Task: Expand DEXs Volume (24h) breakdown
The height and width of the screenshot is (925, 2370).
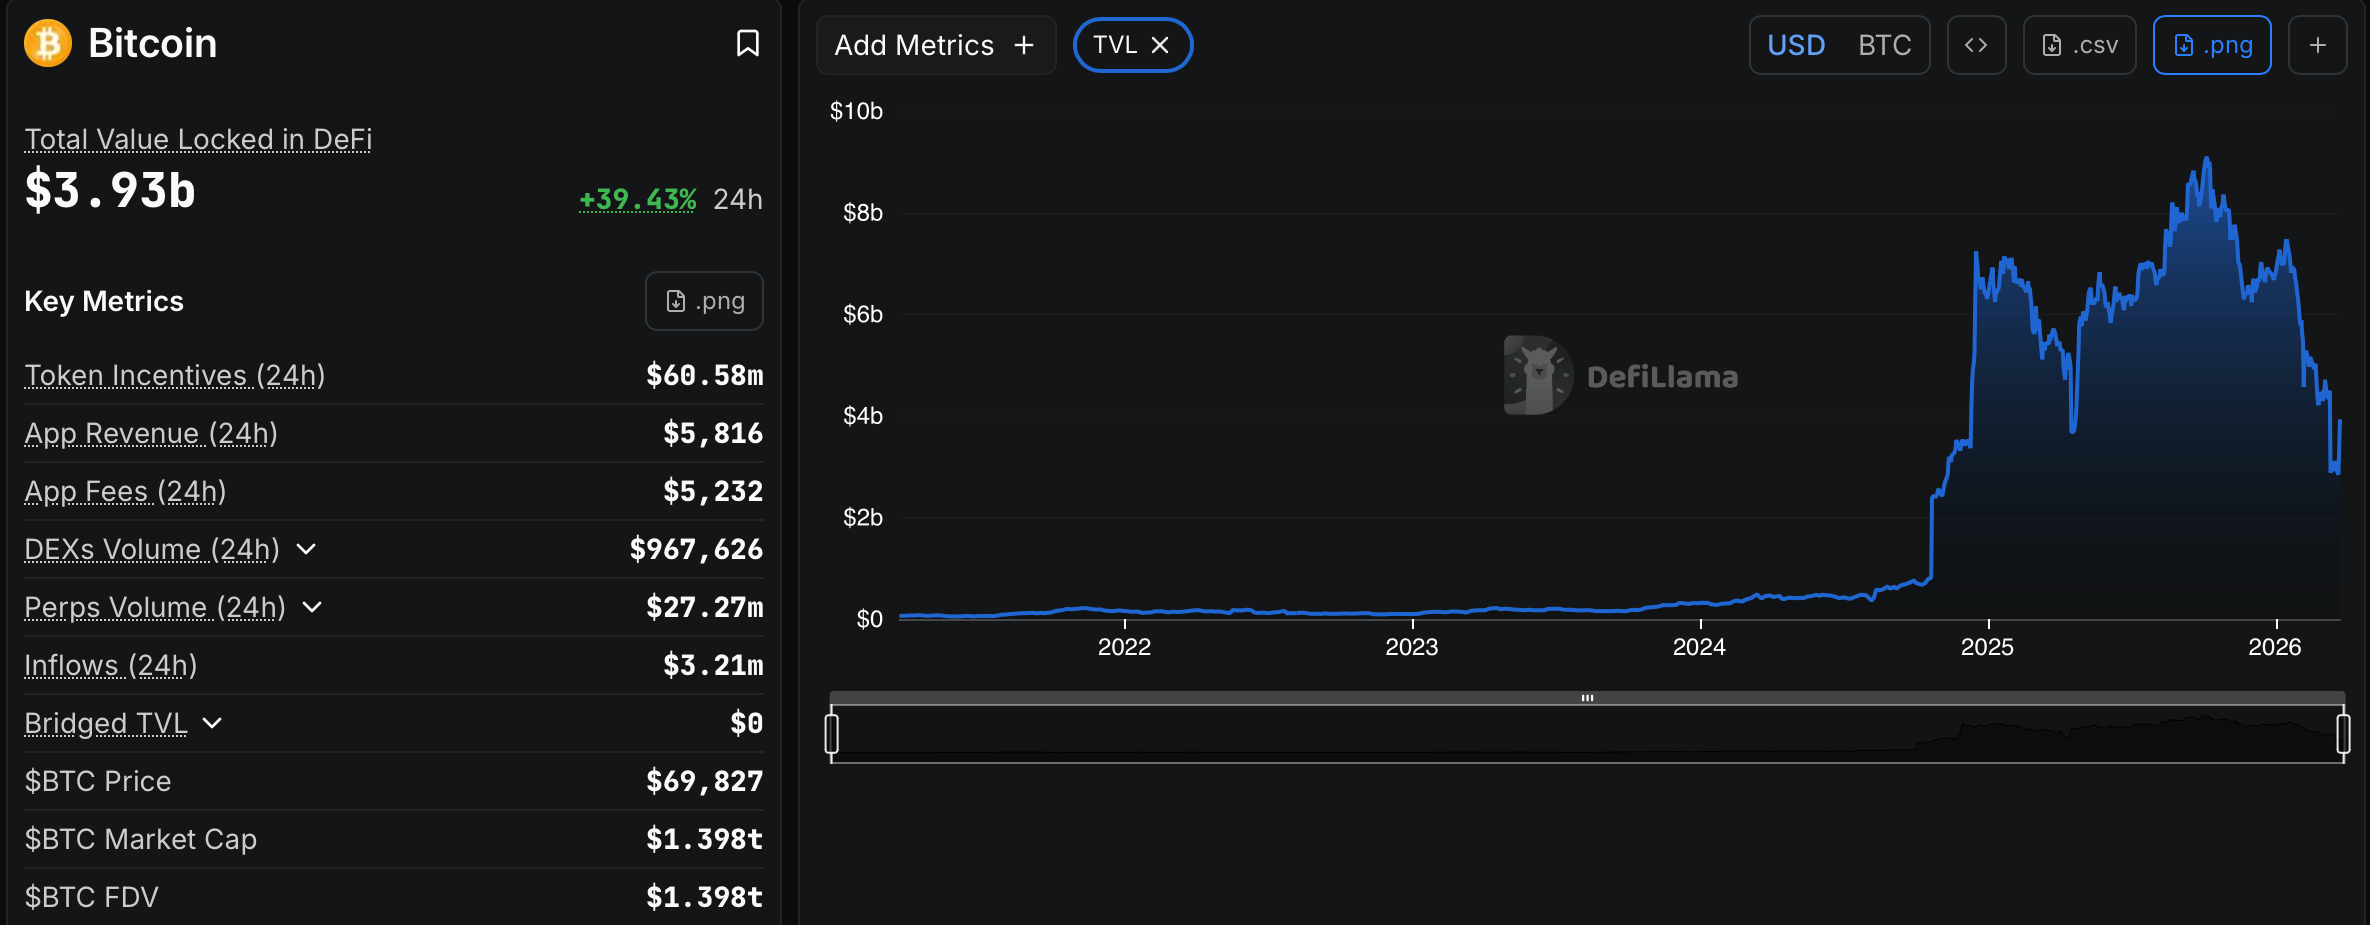Action: pos(306,549)
